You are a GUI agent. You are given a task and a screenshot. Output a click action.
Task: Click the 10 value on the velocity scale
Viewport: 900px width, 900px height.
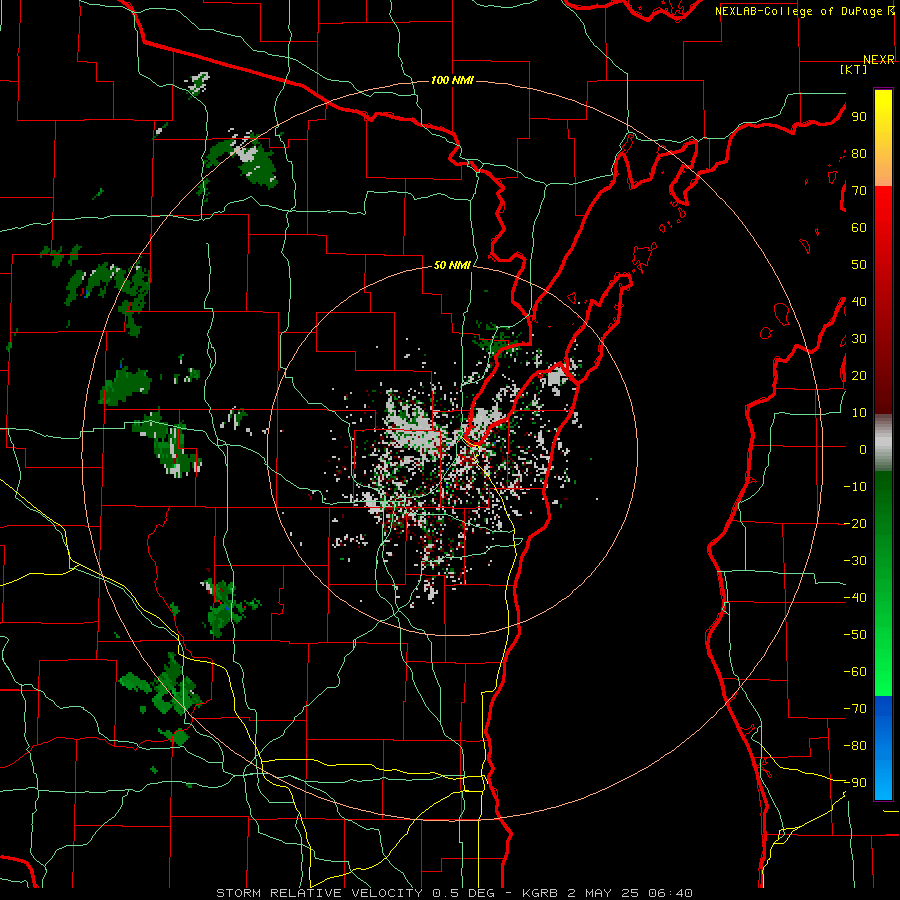pos(859,413)
